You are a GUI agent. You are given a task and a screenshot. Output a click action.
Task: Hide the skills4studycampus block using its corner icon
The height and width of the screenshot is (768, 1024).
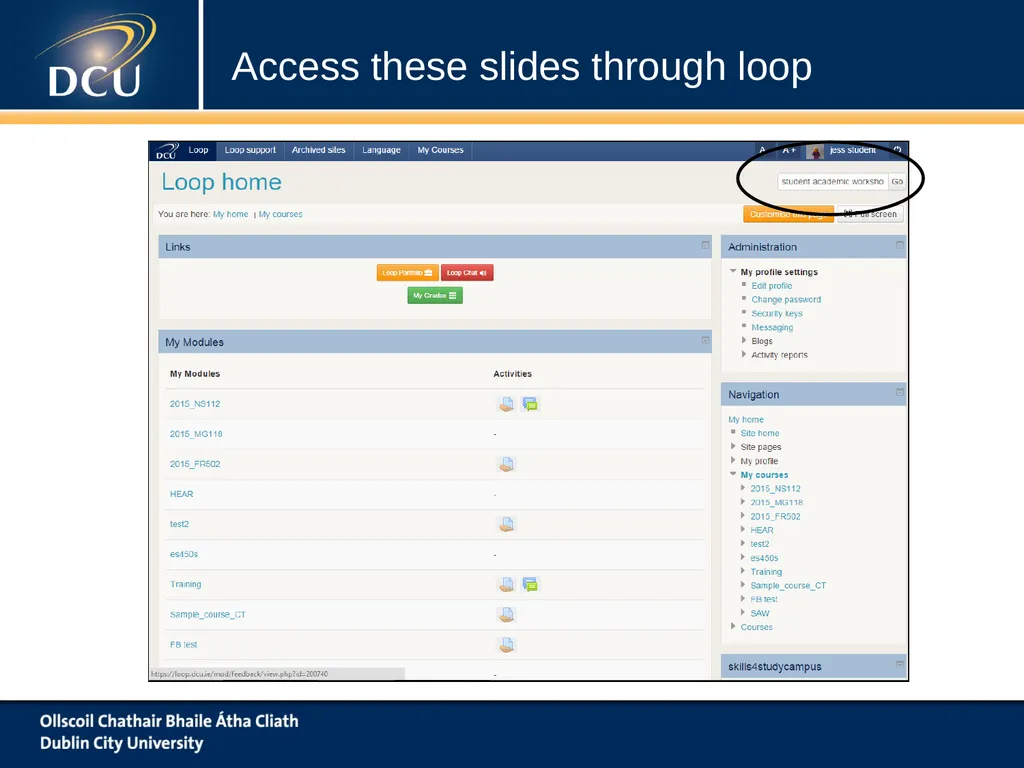click(899, 665)
